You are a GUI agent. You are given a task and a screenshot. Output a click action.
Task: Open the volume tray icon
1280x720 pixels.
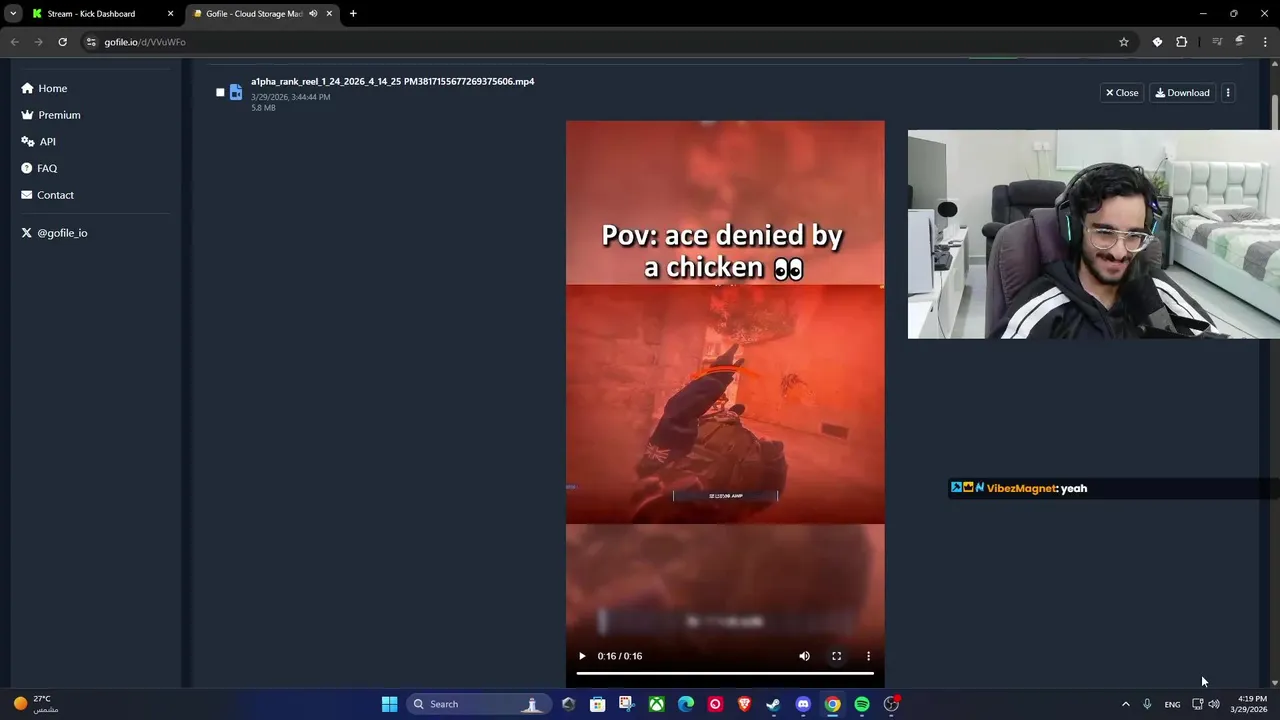(1214, 704)
